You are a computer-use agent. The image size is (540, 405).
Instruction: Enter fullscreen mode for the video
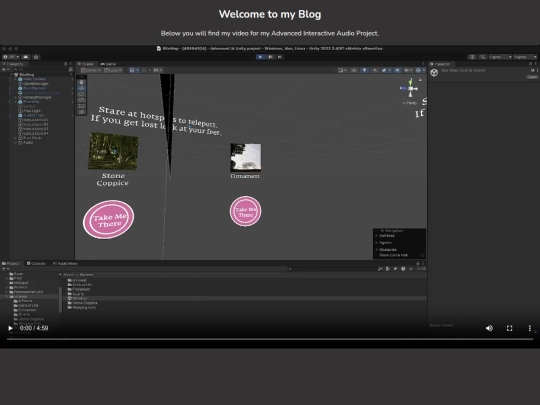click(509, 328)
